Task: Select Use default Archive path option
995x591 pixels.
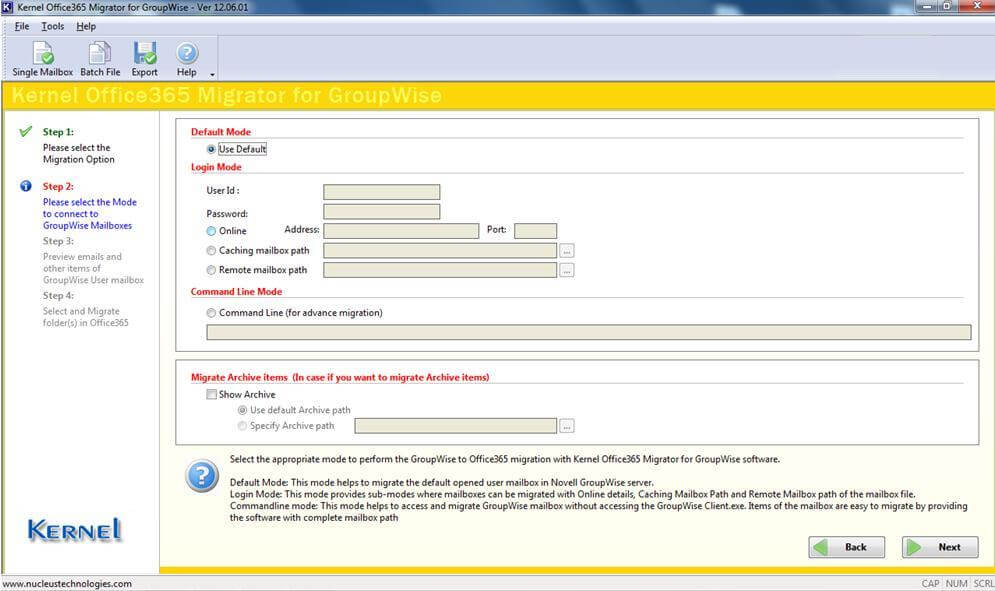Action: point(242,410)
